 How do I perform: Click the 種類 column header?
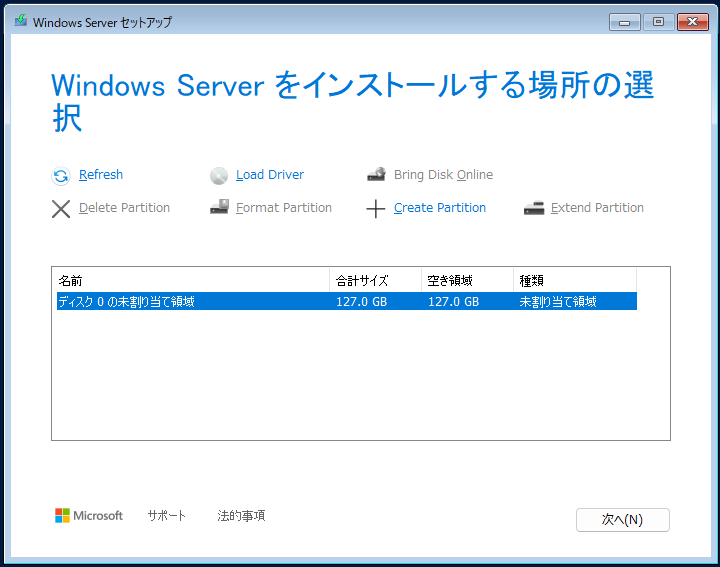(x=574, y=280)
